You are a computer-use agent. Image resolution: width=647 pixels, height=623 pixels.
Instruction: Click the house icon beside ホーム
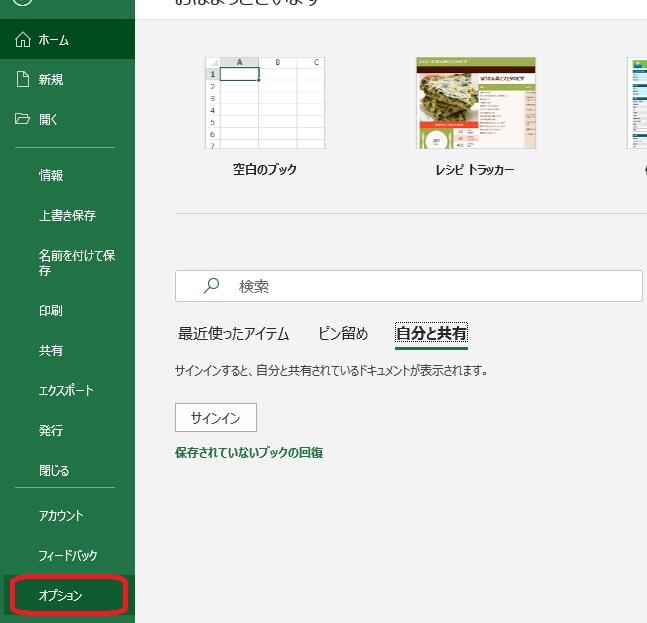tap(23, 40)
